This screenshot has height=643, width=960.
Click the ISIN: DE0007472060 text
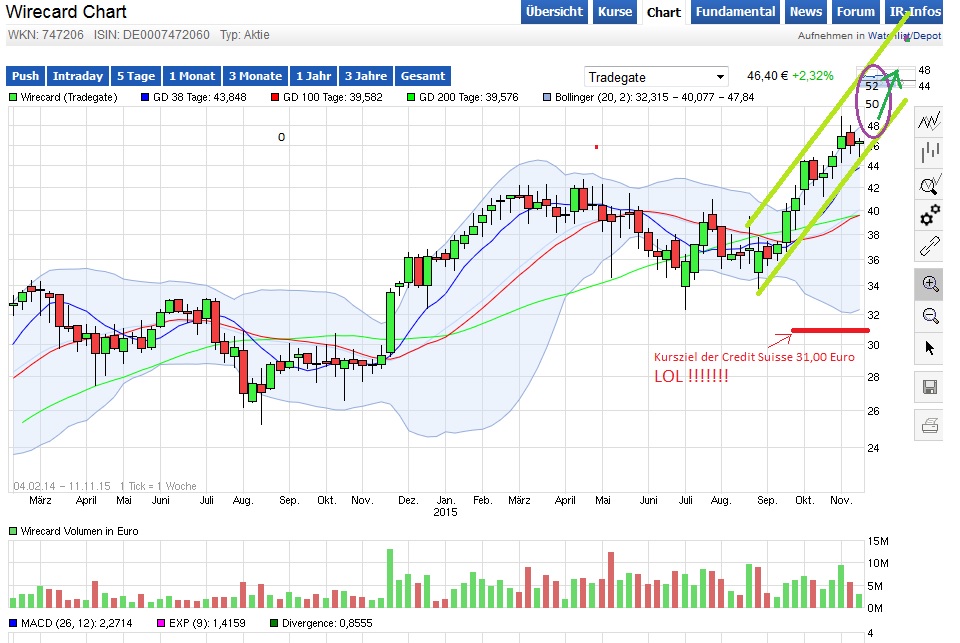pyautogui.click(x=151, y=35)
